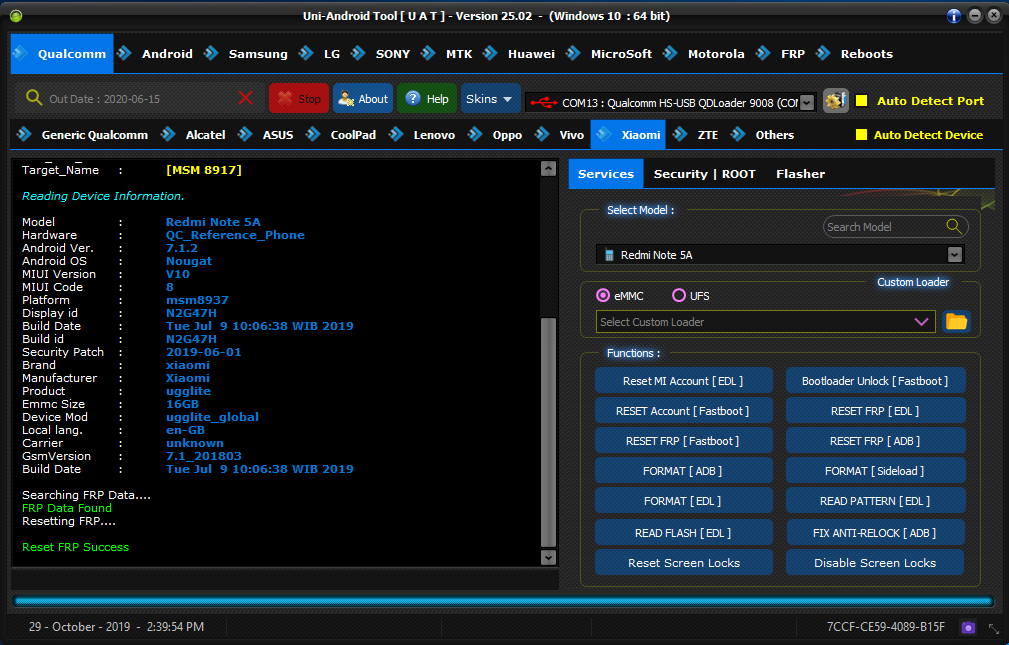Switch to the Qualcomm tab
Viewport: 1009px width, 645px height.
[x=62, y=54]
